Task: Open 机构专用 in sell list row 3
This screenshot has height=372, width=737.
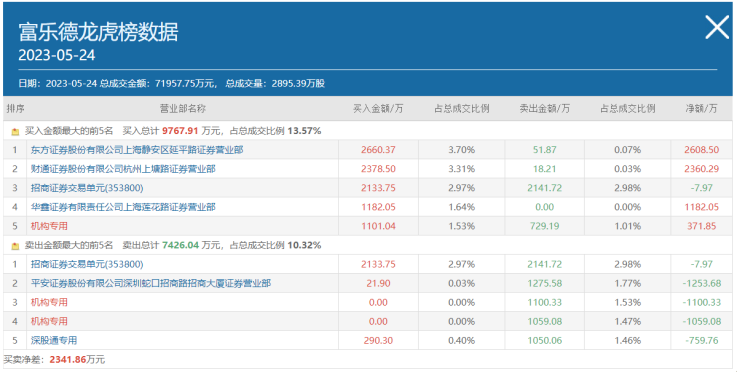Action: 49,302
